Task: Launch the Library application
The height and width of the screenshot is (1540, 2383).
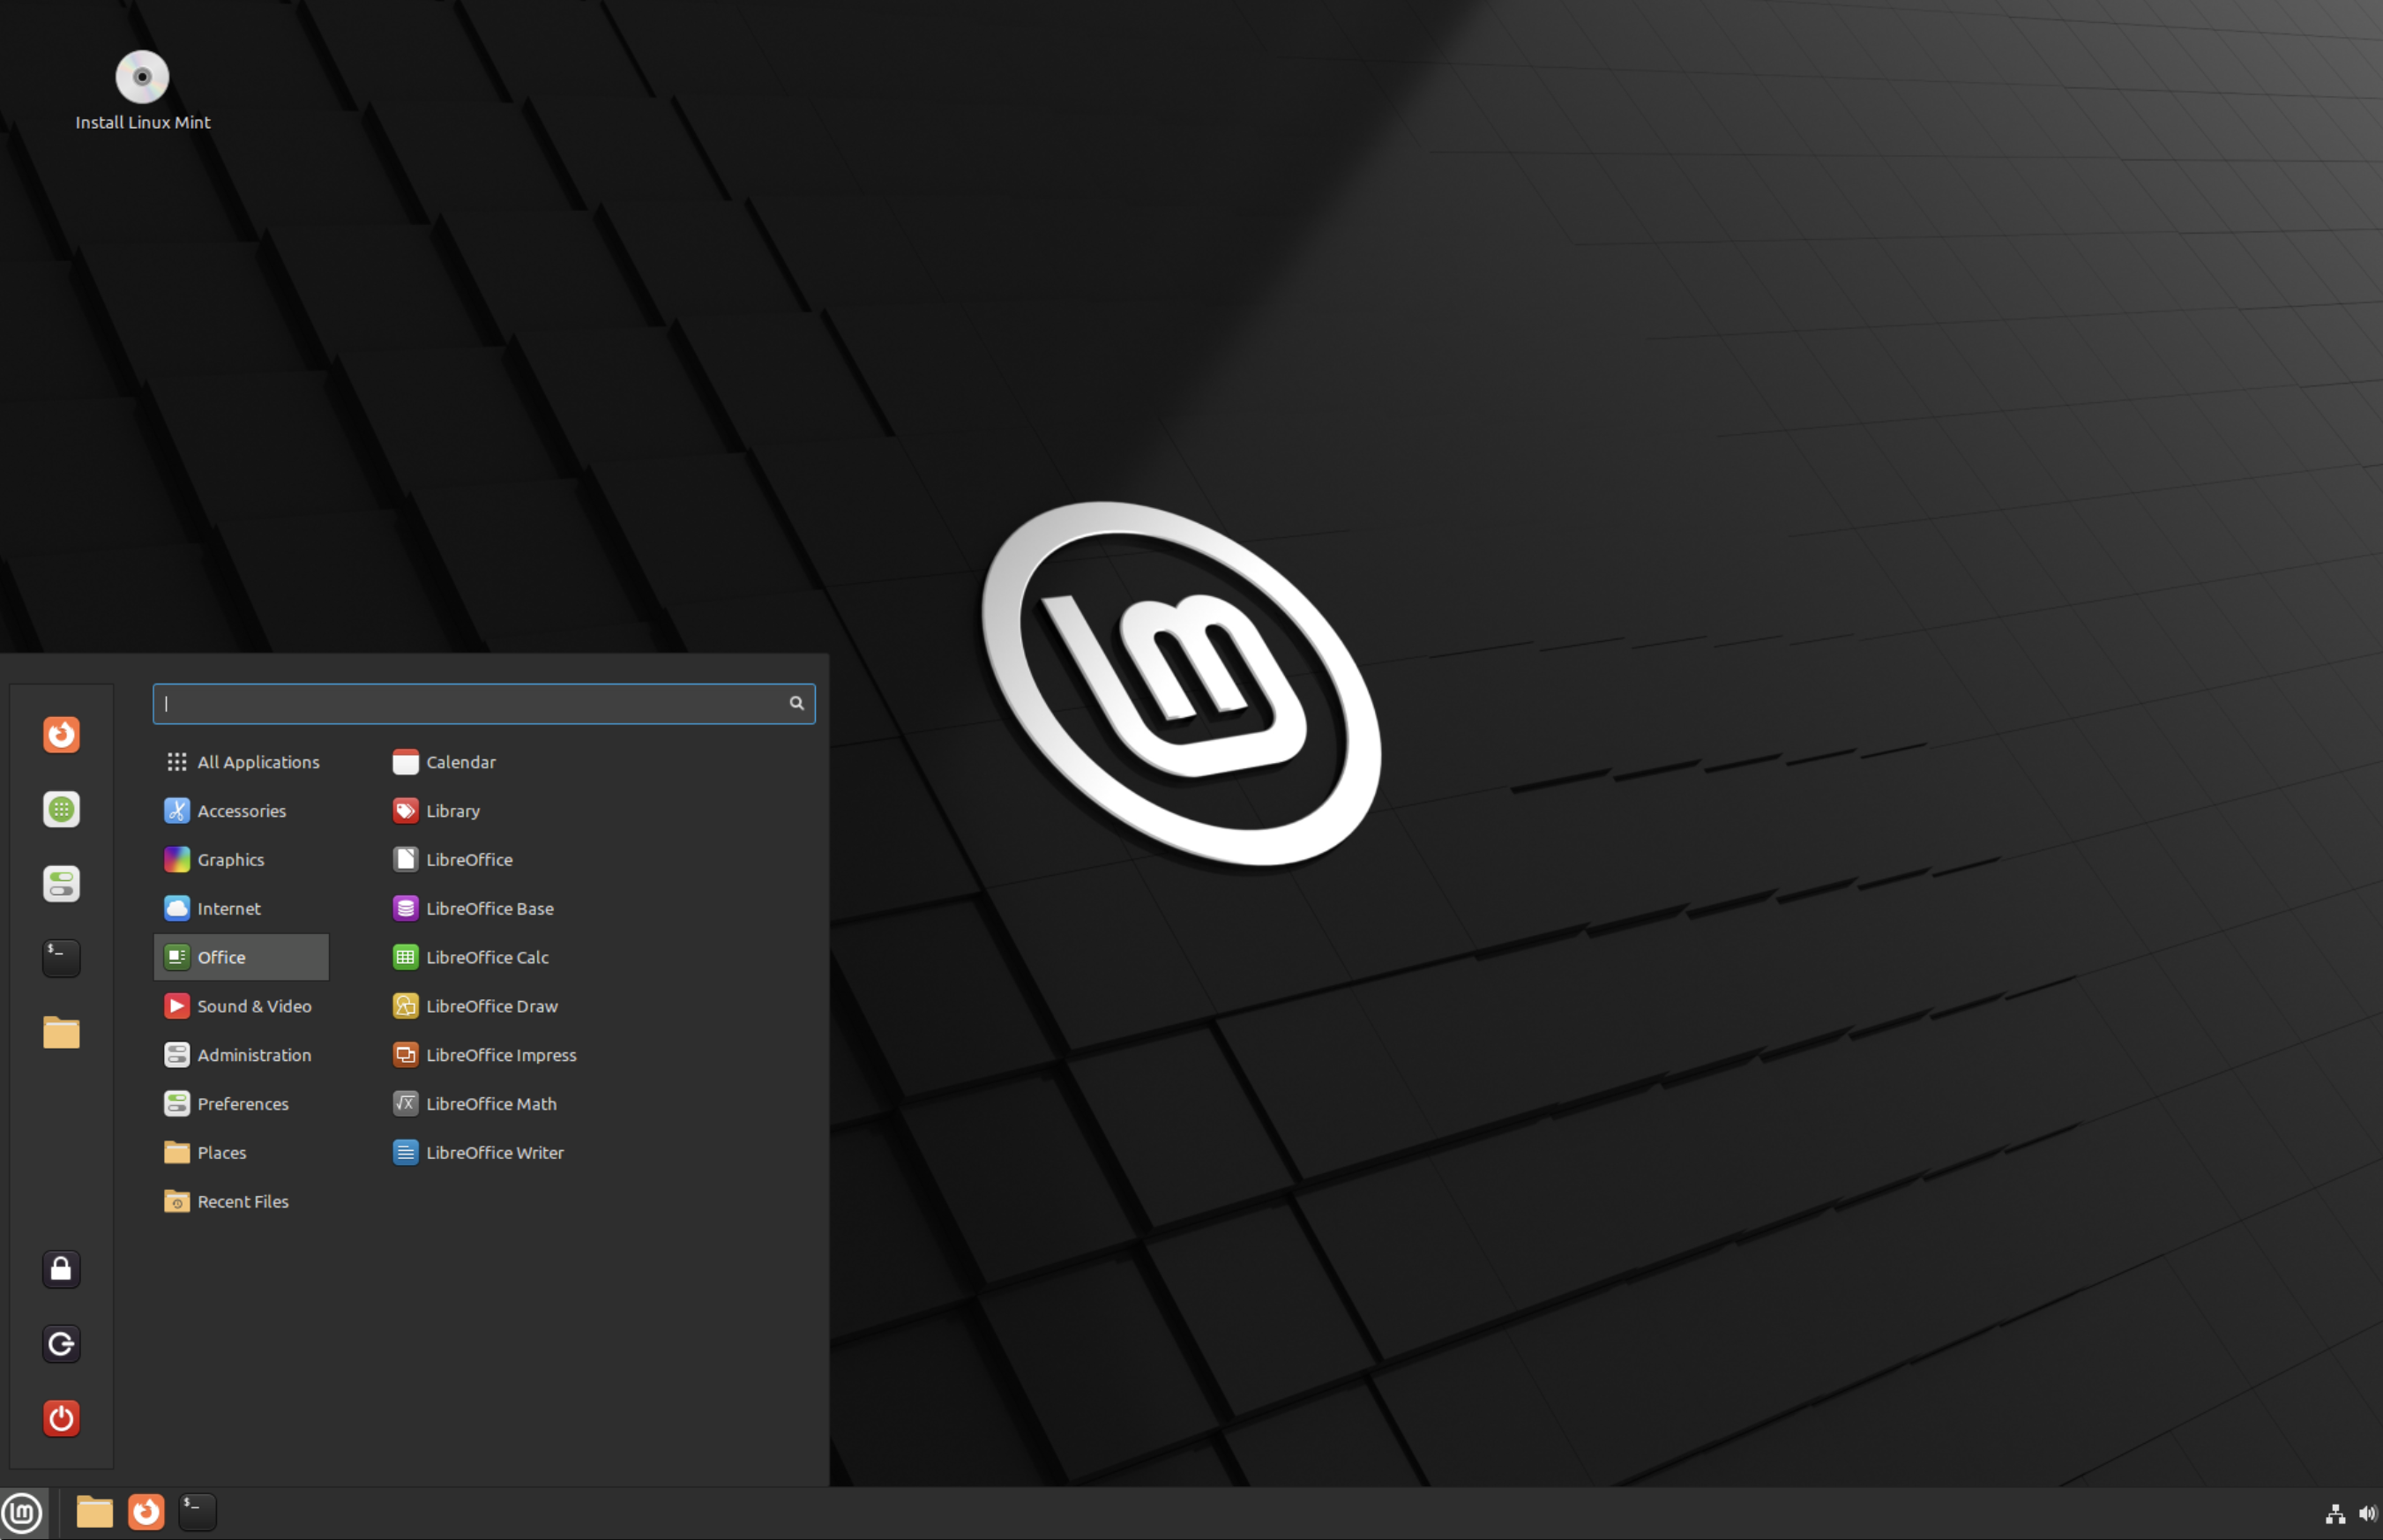Action: 452,810
